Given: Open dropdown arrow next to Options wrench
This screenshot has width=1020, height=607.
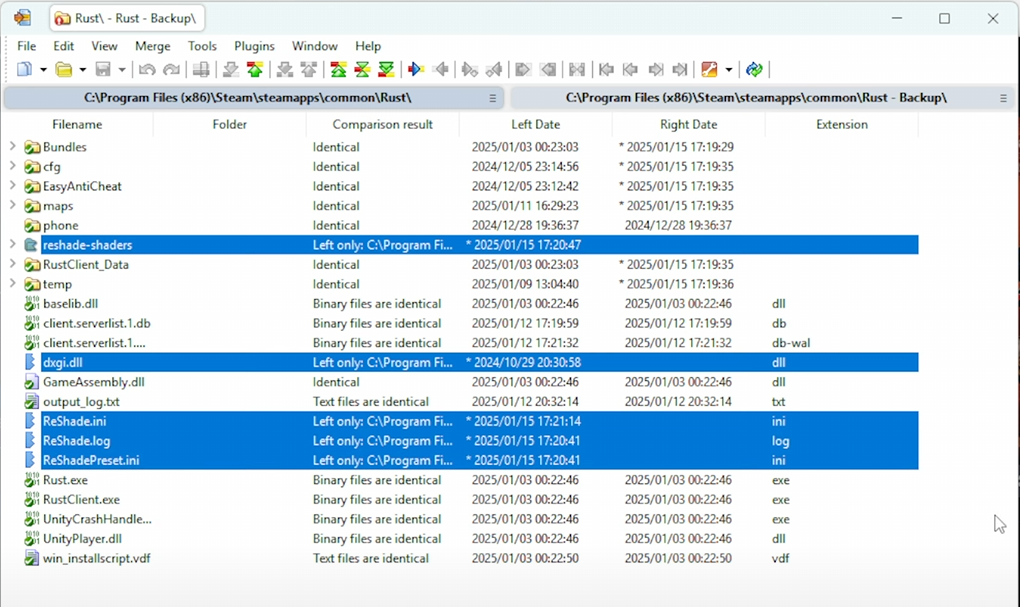Looking at the screenshot, I should point(729,70).
